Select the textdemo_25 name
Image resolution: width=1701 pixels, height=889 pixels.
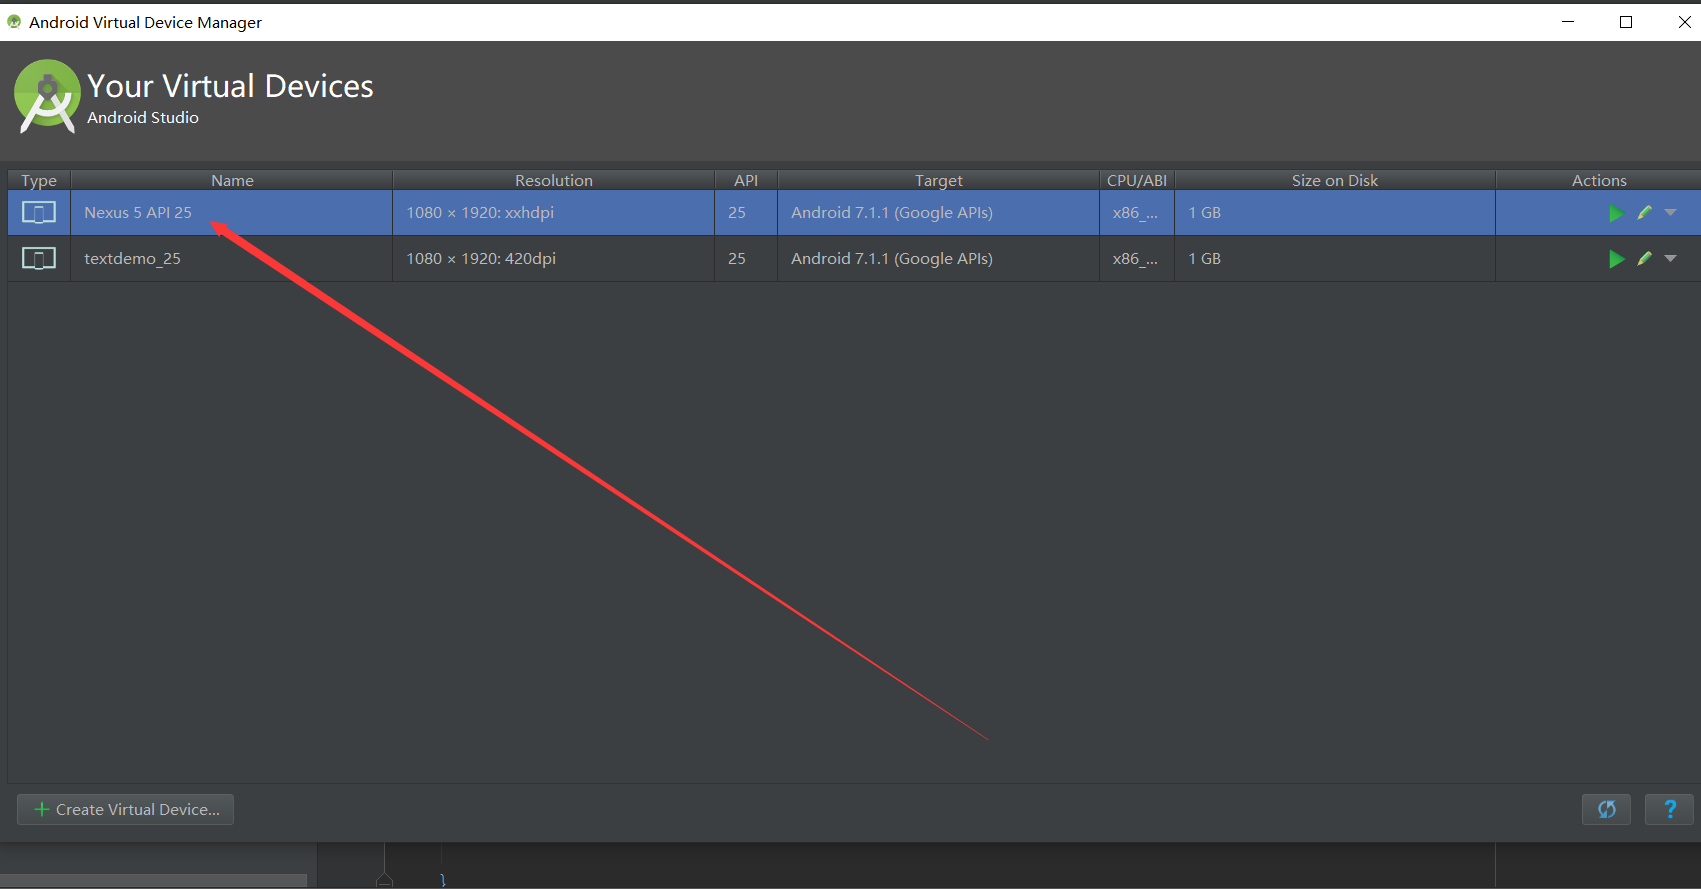(132, 259)
